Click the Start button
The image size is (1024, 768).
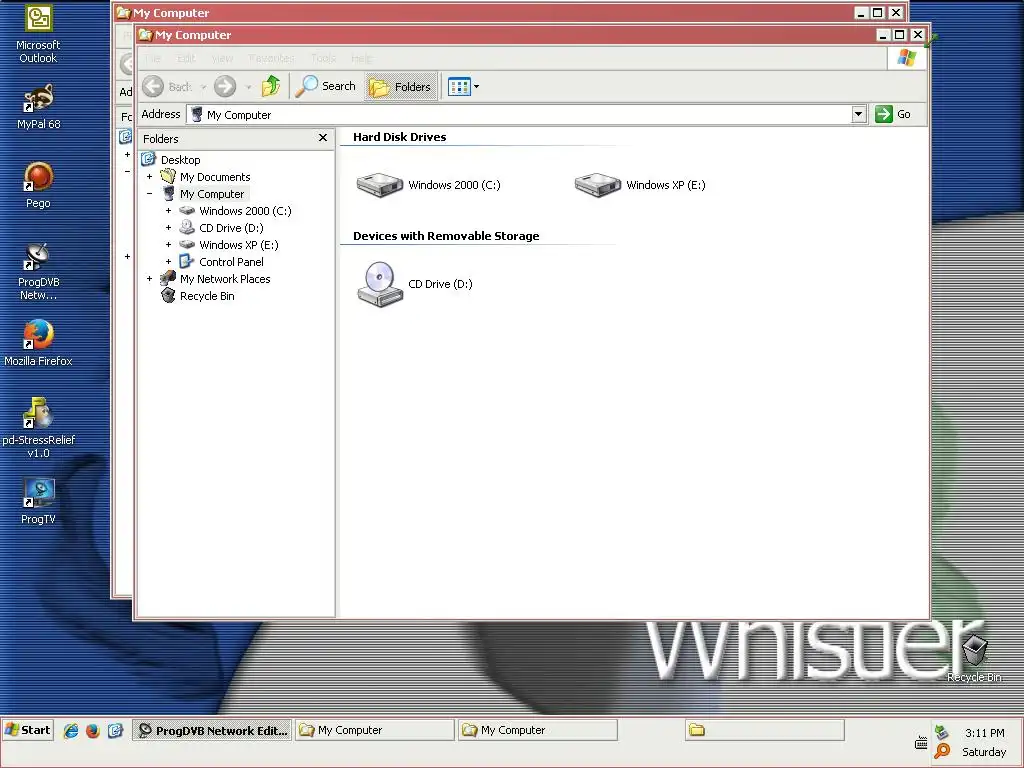[27, 730]
